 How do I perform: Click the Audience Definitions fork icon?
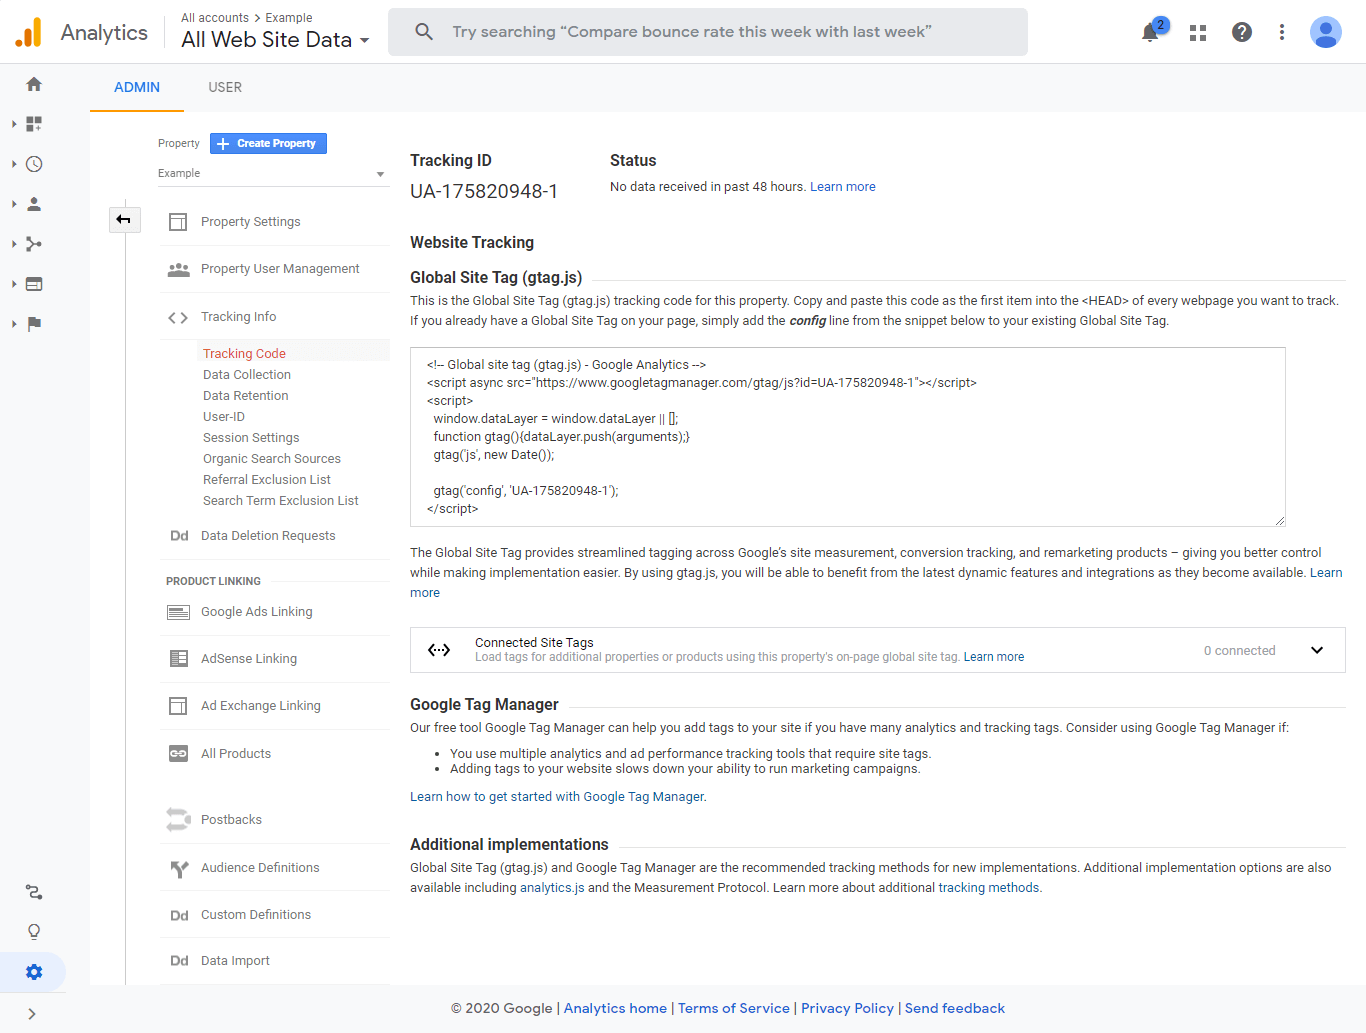179,868
